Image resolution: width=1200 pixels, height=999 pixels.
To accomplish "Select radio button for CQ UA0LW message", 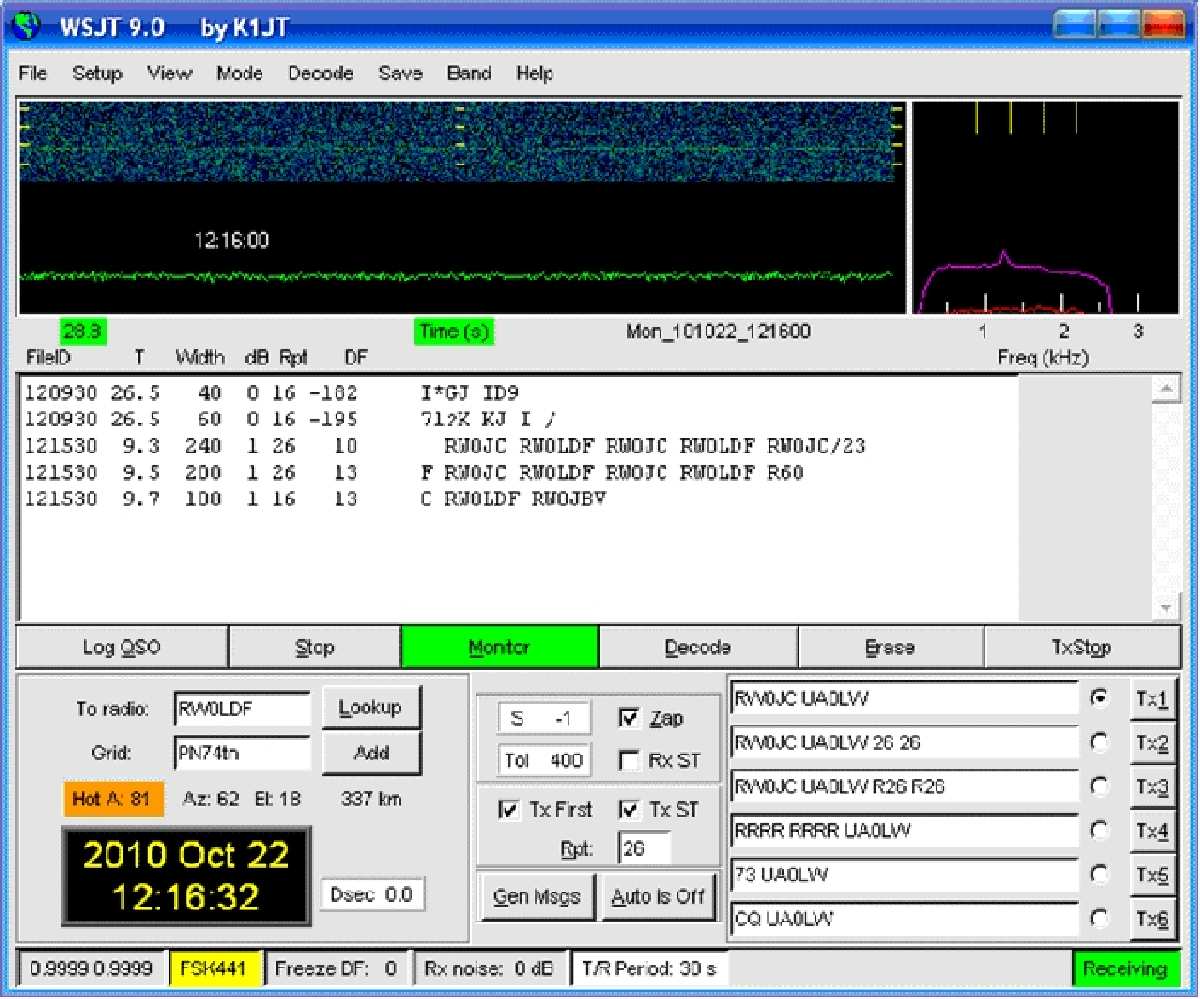I will 1100,918.
